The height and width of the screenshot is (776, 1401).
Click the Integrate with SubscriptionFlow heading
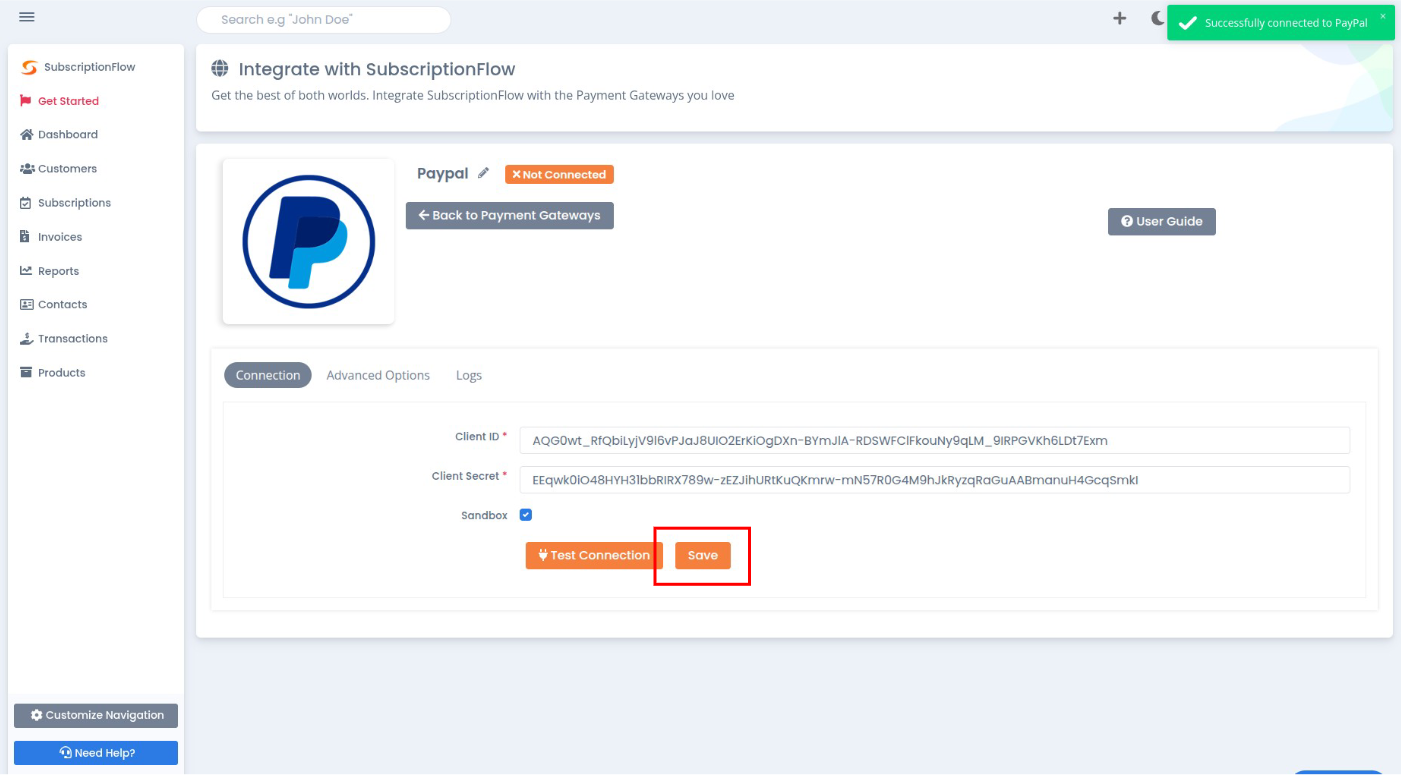(x=377, y=69)
